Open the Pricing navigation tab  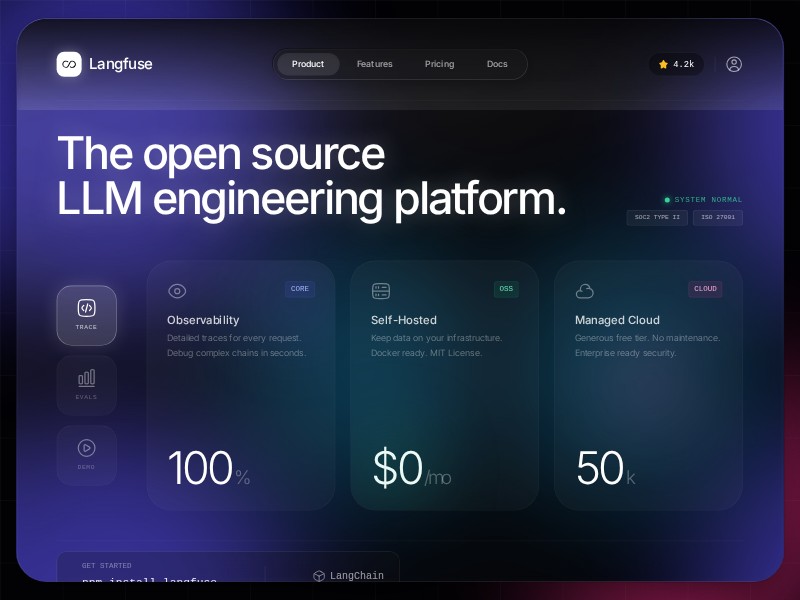(439, 64)
